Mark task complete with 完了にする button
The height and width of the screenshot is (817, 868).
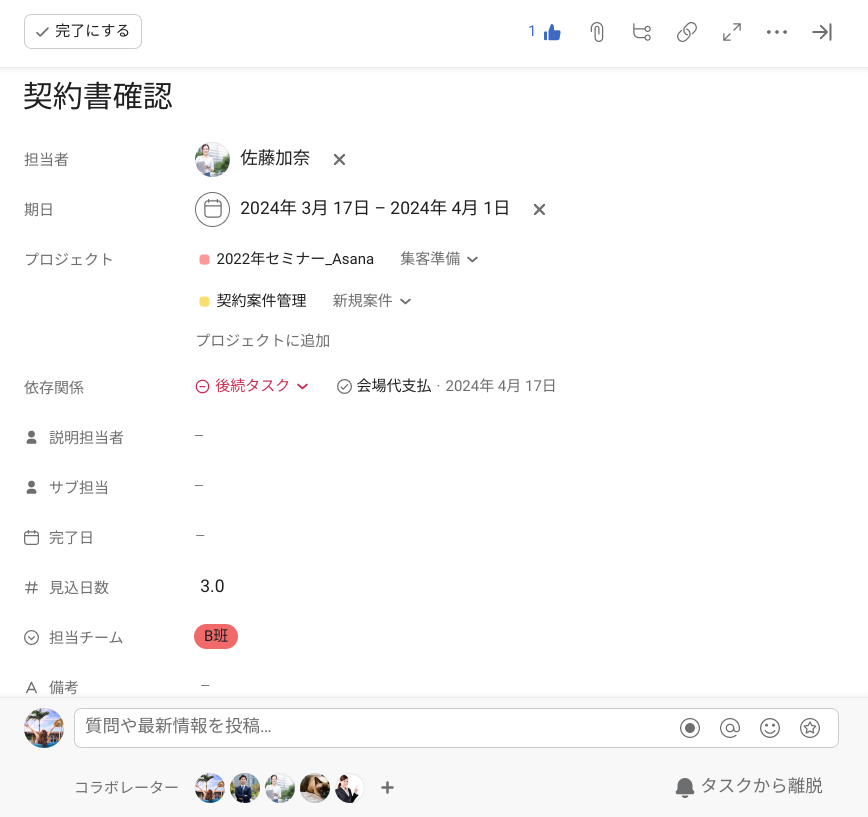(x=82, y=32)
